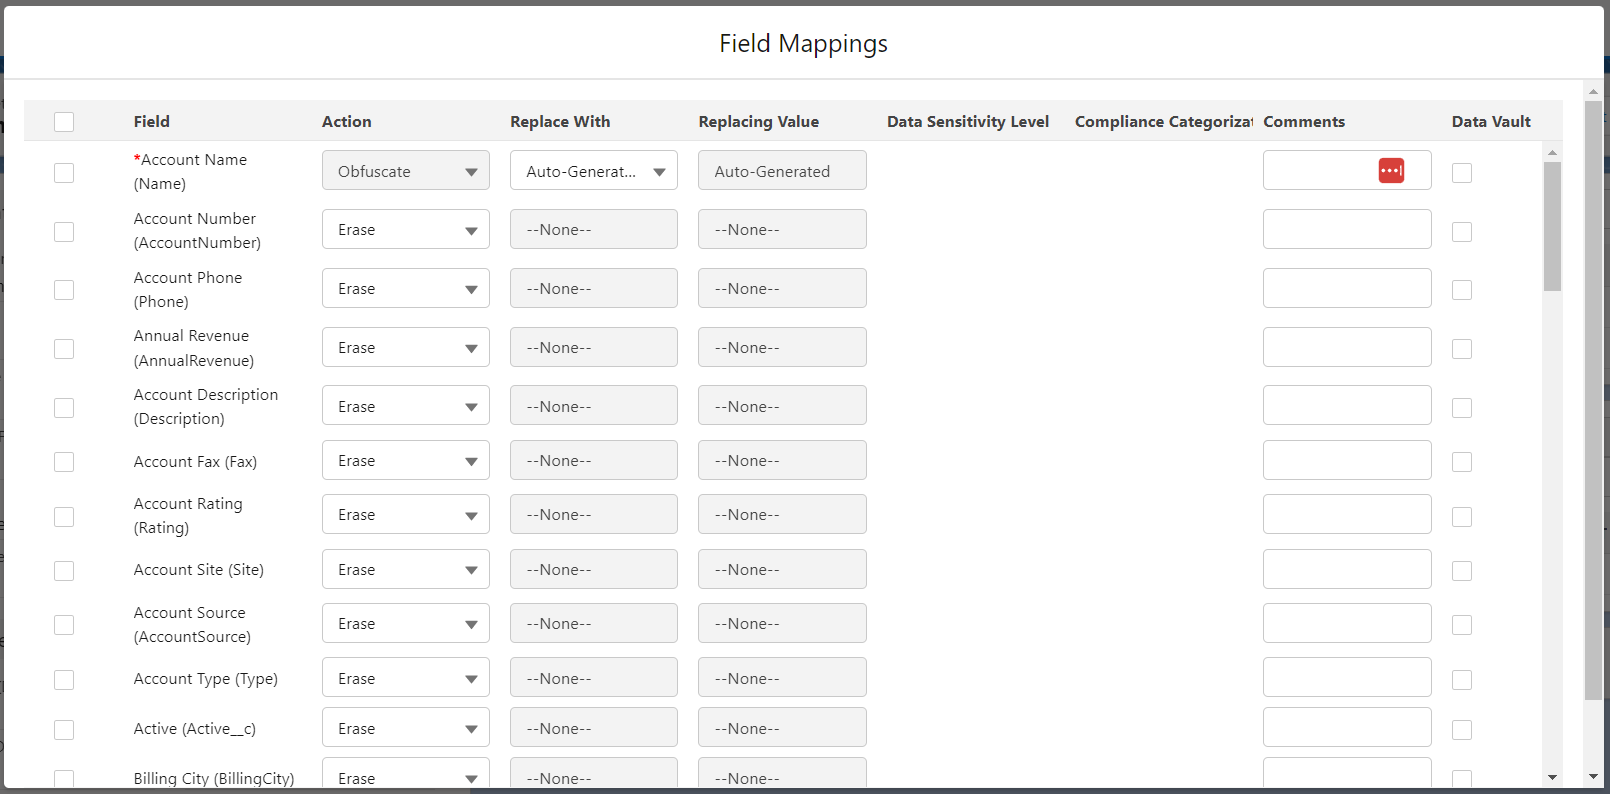
Task: Click the Comments field for Account Phone
Action: [1346, 289]
